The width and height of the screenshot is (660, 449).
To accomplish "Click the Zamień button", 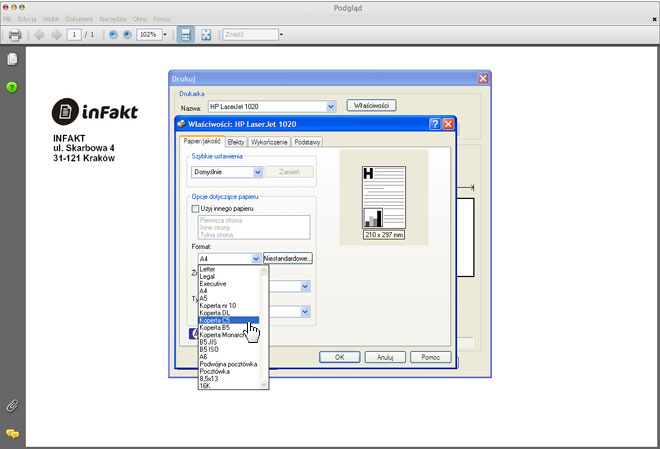I will (x=289, y=172).
